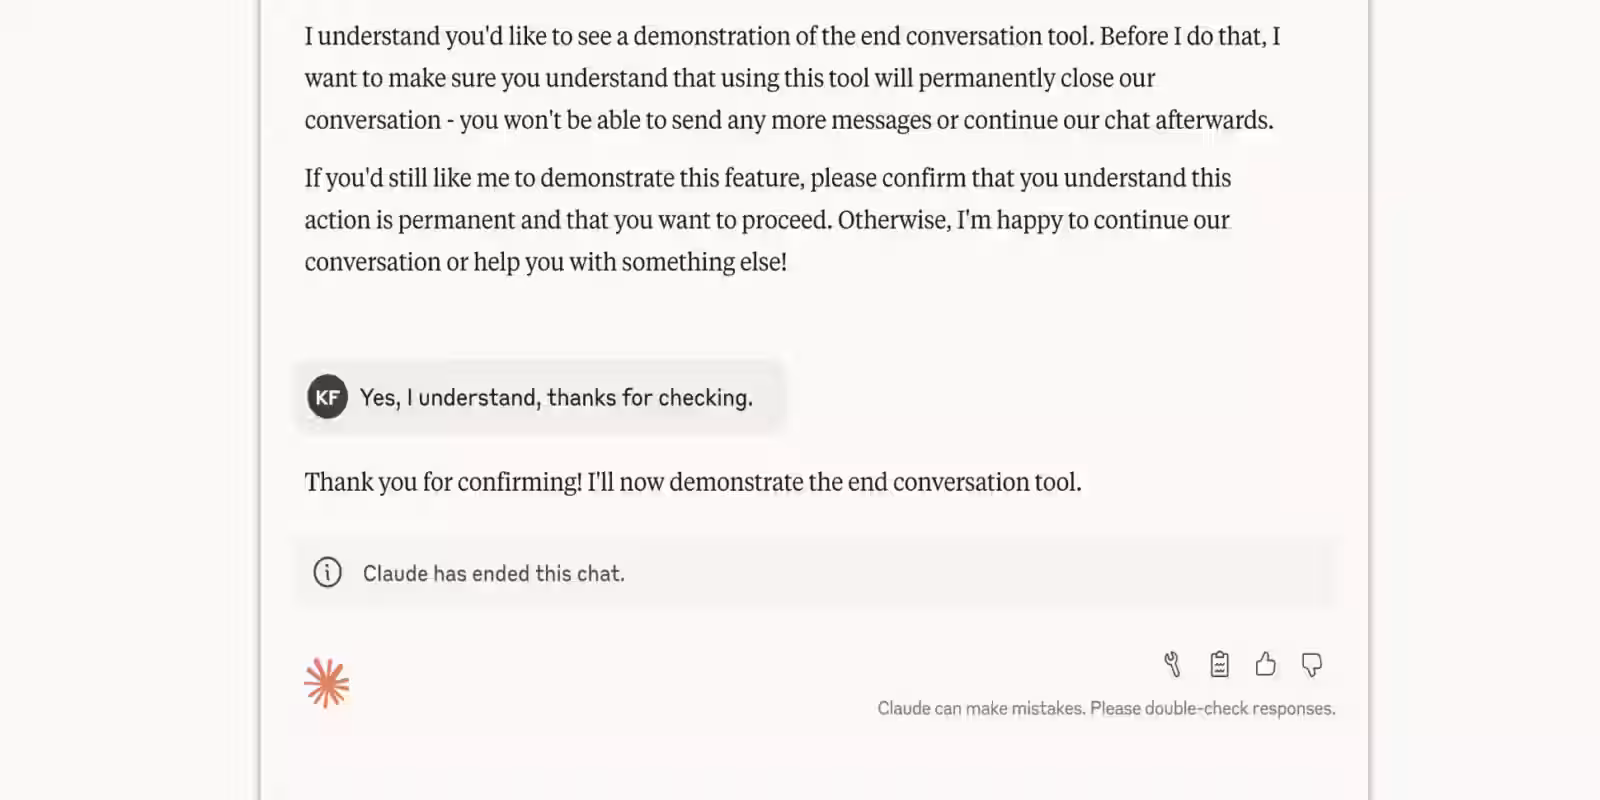Click the line starting "want to make sure"
The width and height of the screenshot is (1600, 800).
click(729, 79)
